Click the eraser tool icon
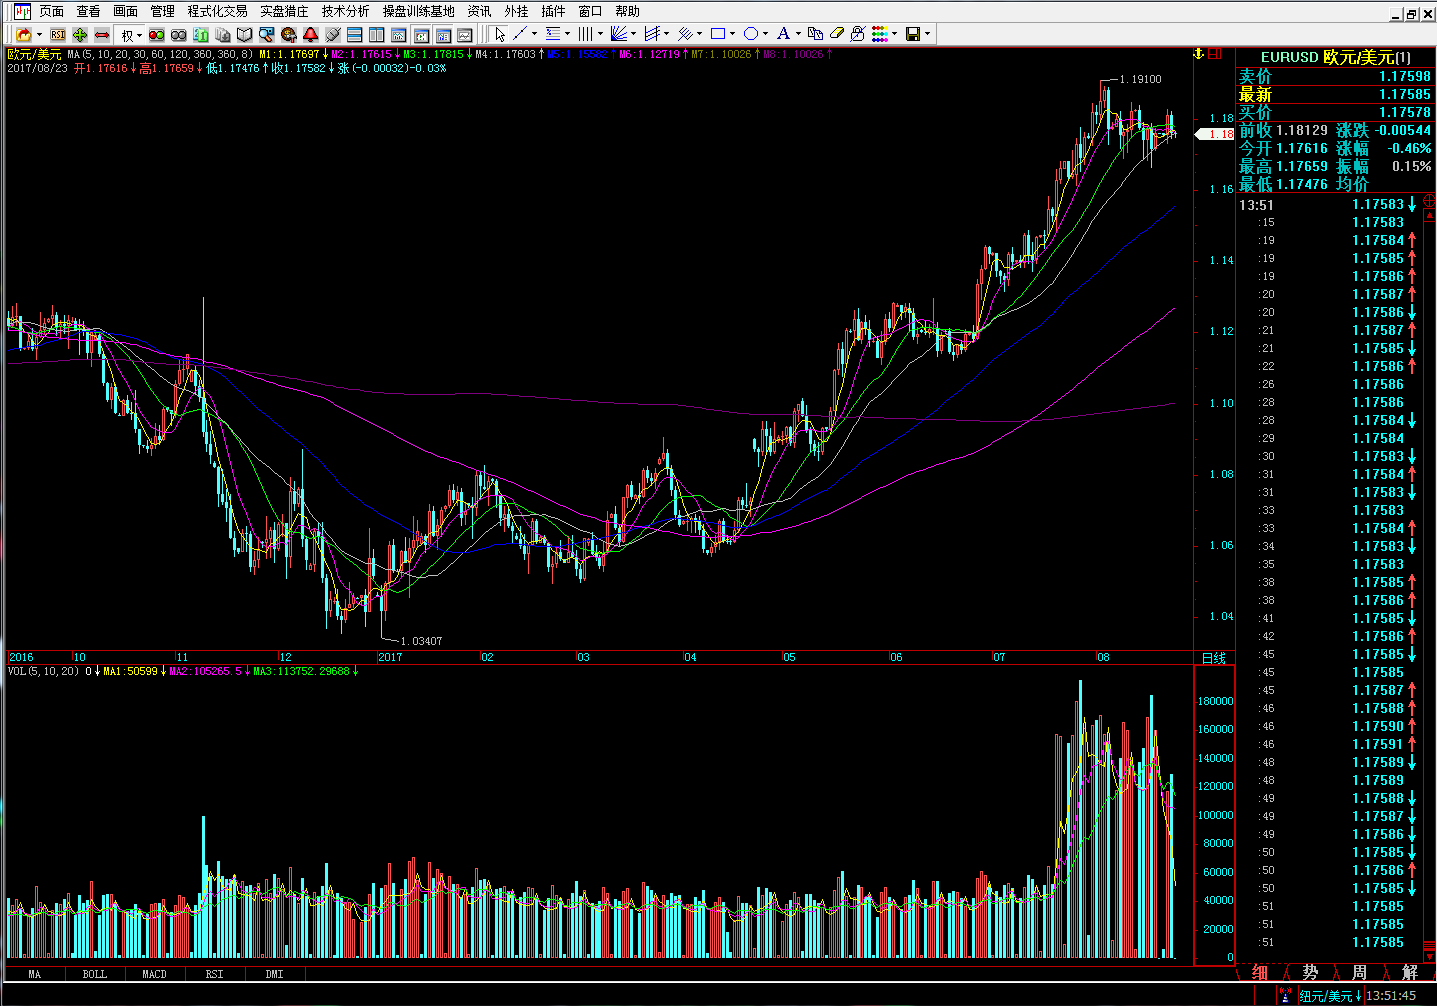 pyautogui.click(x=836, y=34)
